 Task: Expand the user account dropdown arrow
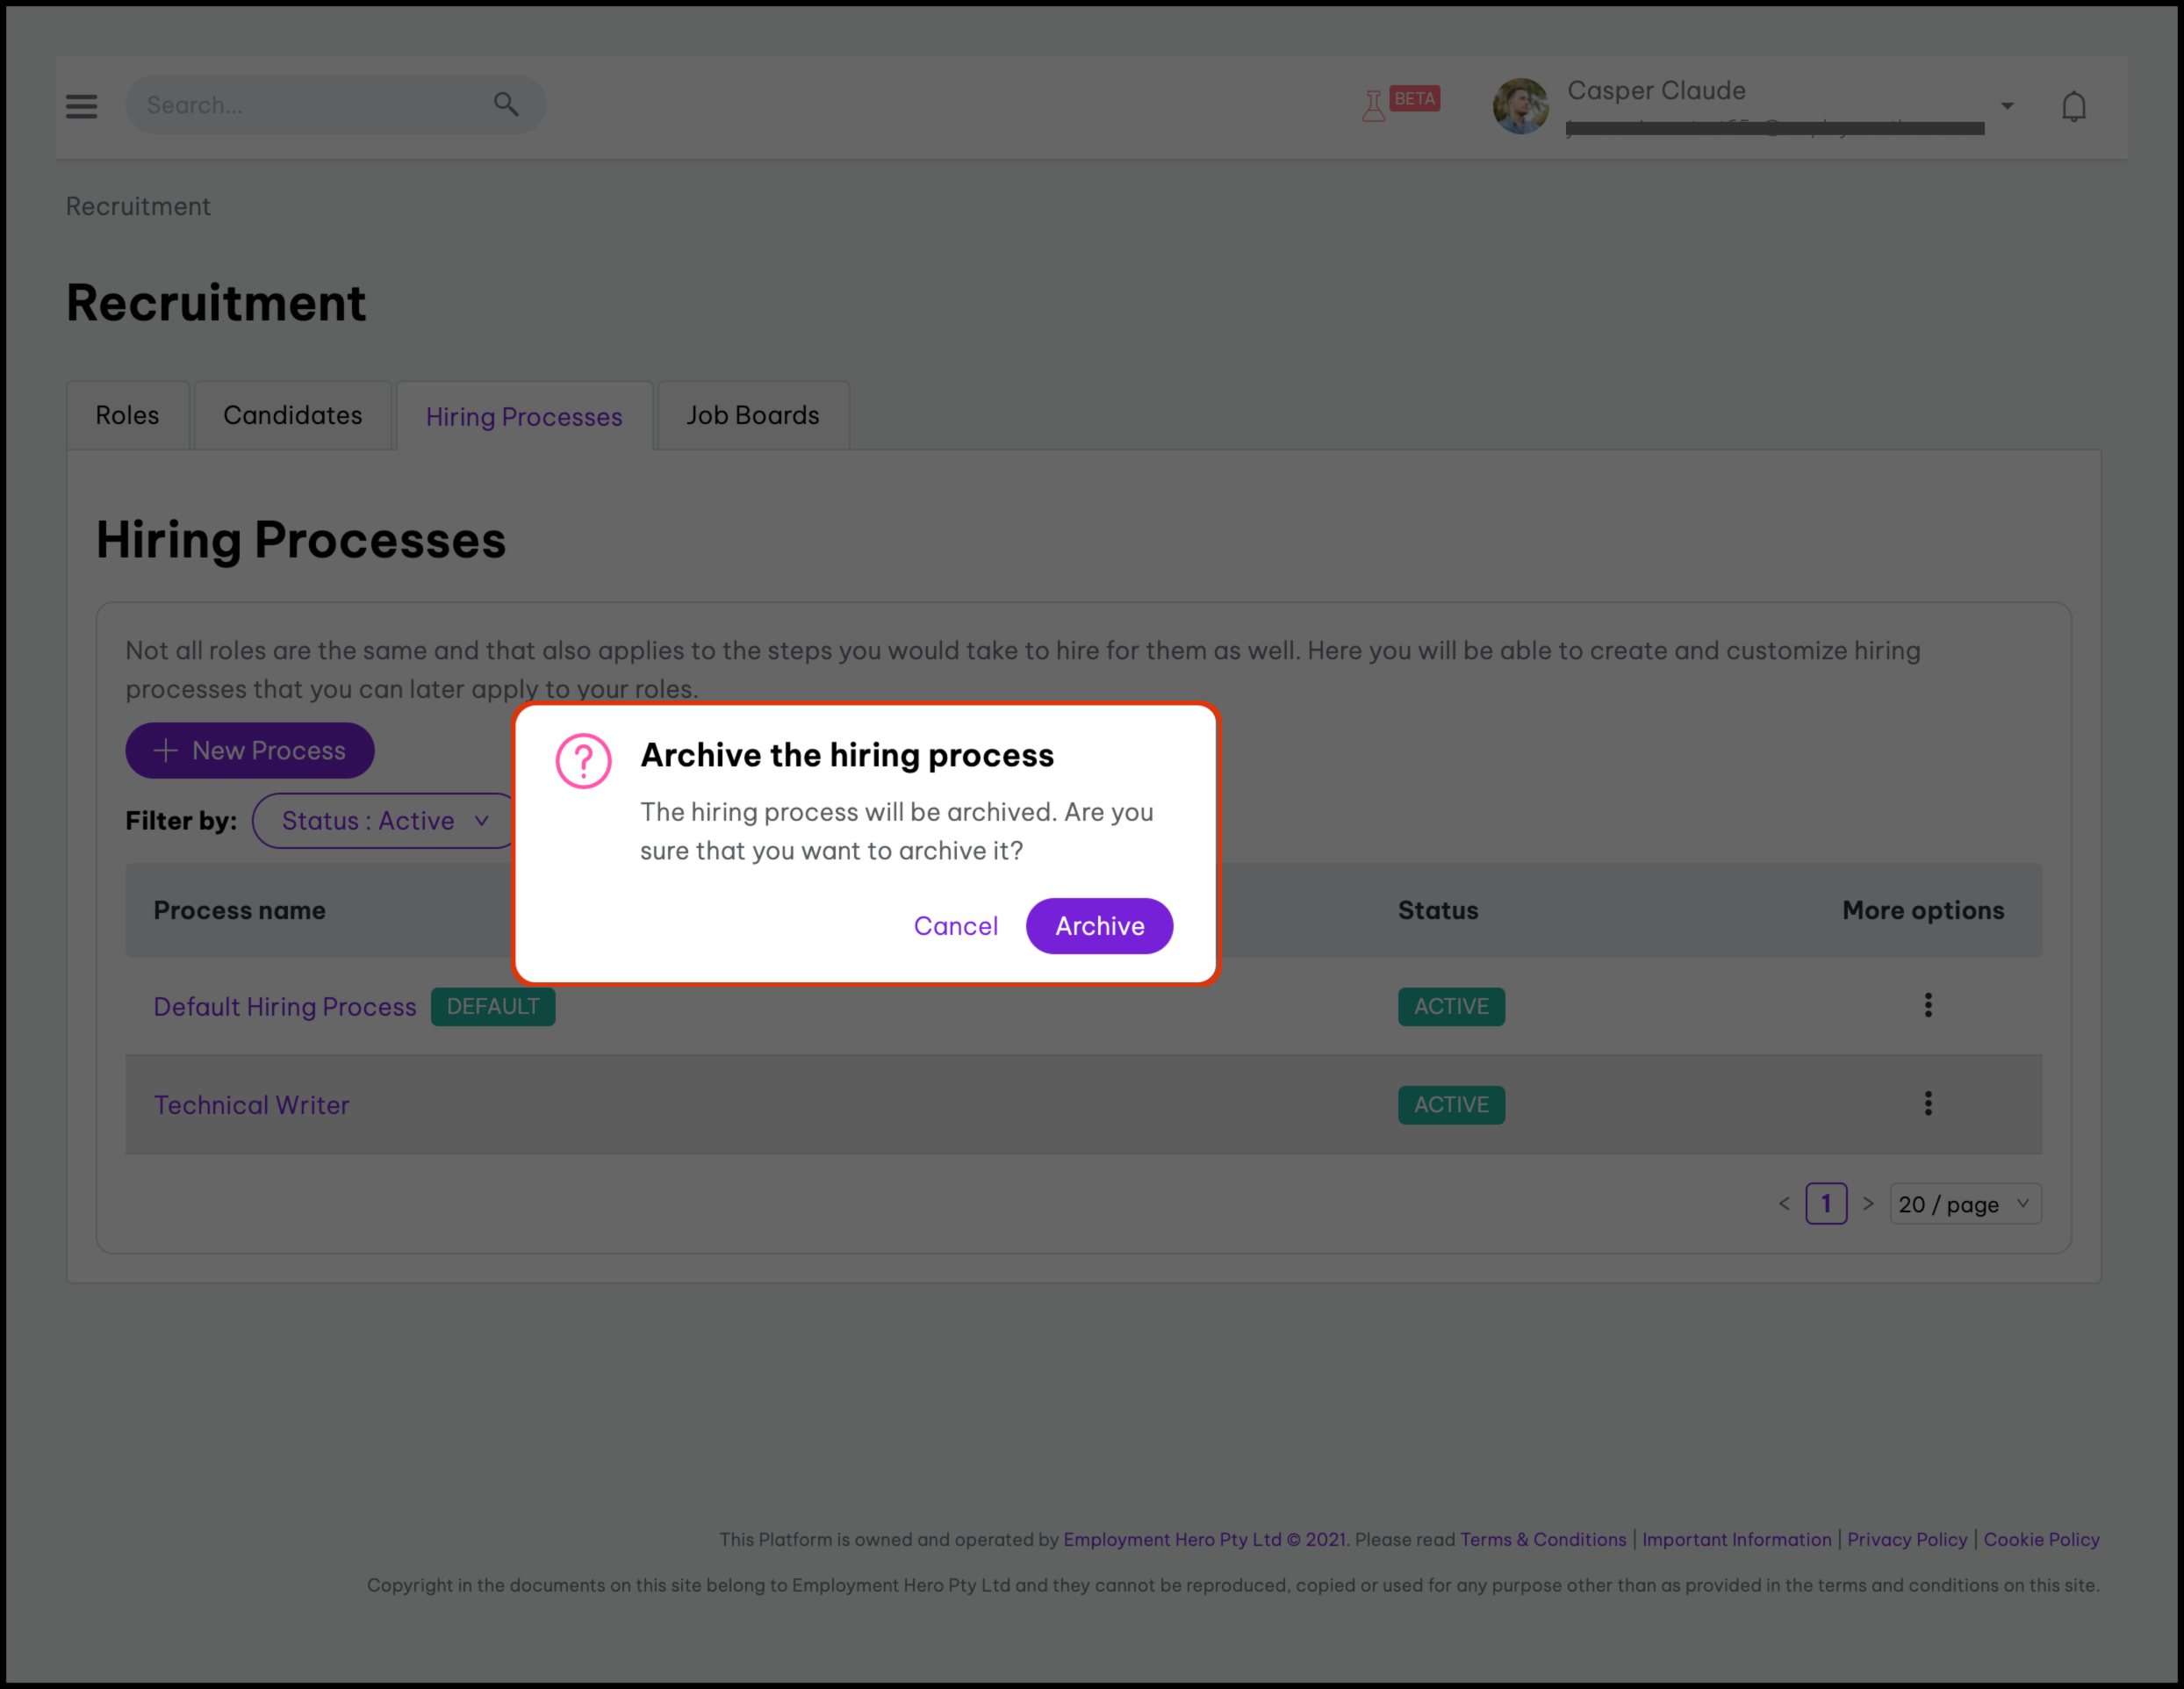point(2006,106)
